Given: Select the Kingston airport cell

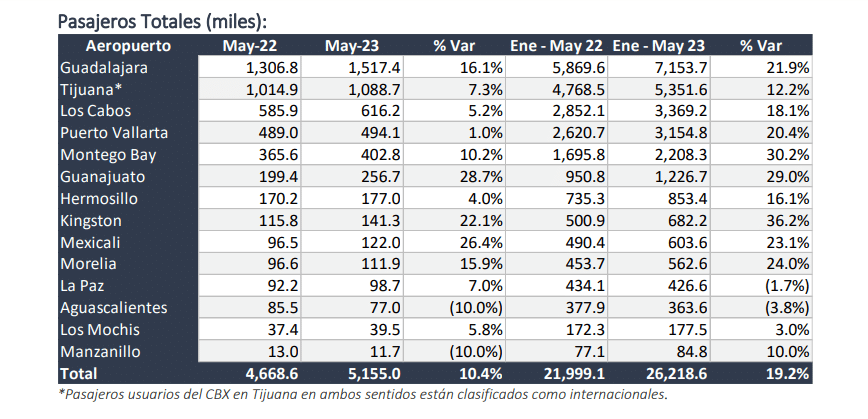Looking at the screenshot, I should tap(91, 220).
